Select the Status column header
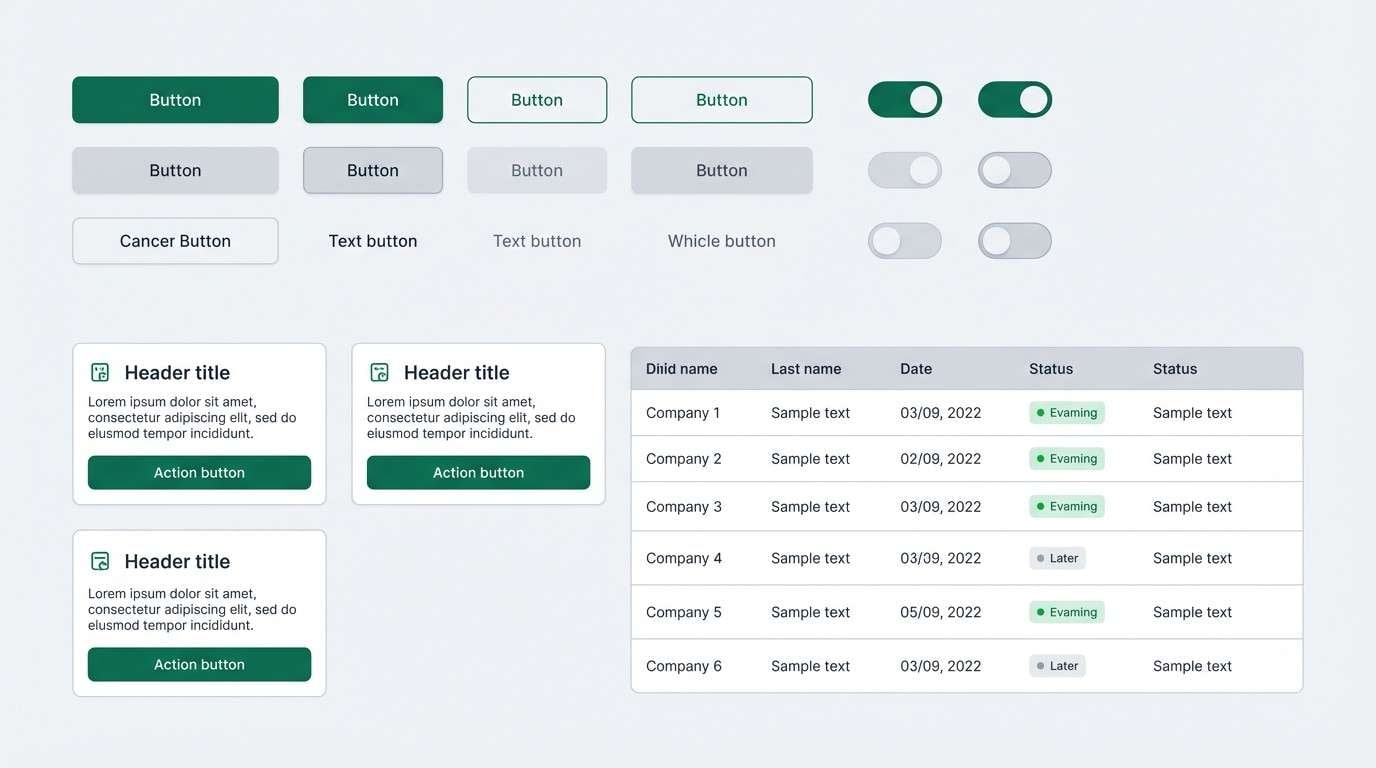 click(x=1051, y=368)
